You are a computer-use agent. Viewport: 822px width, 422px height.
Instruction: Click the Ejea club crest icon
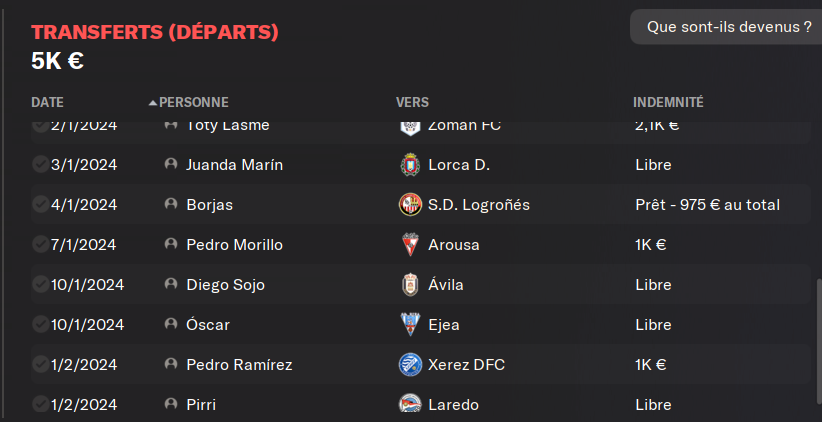tap(410, 324)
